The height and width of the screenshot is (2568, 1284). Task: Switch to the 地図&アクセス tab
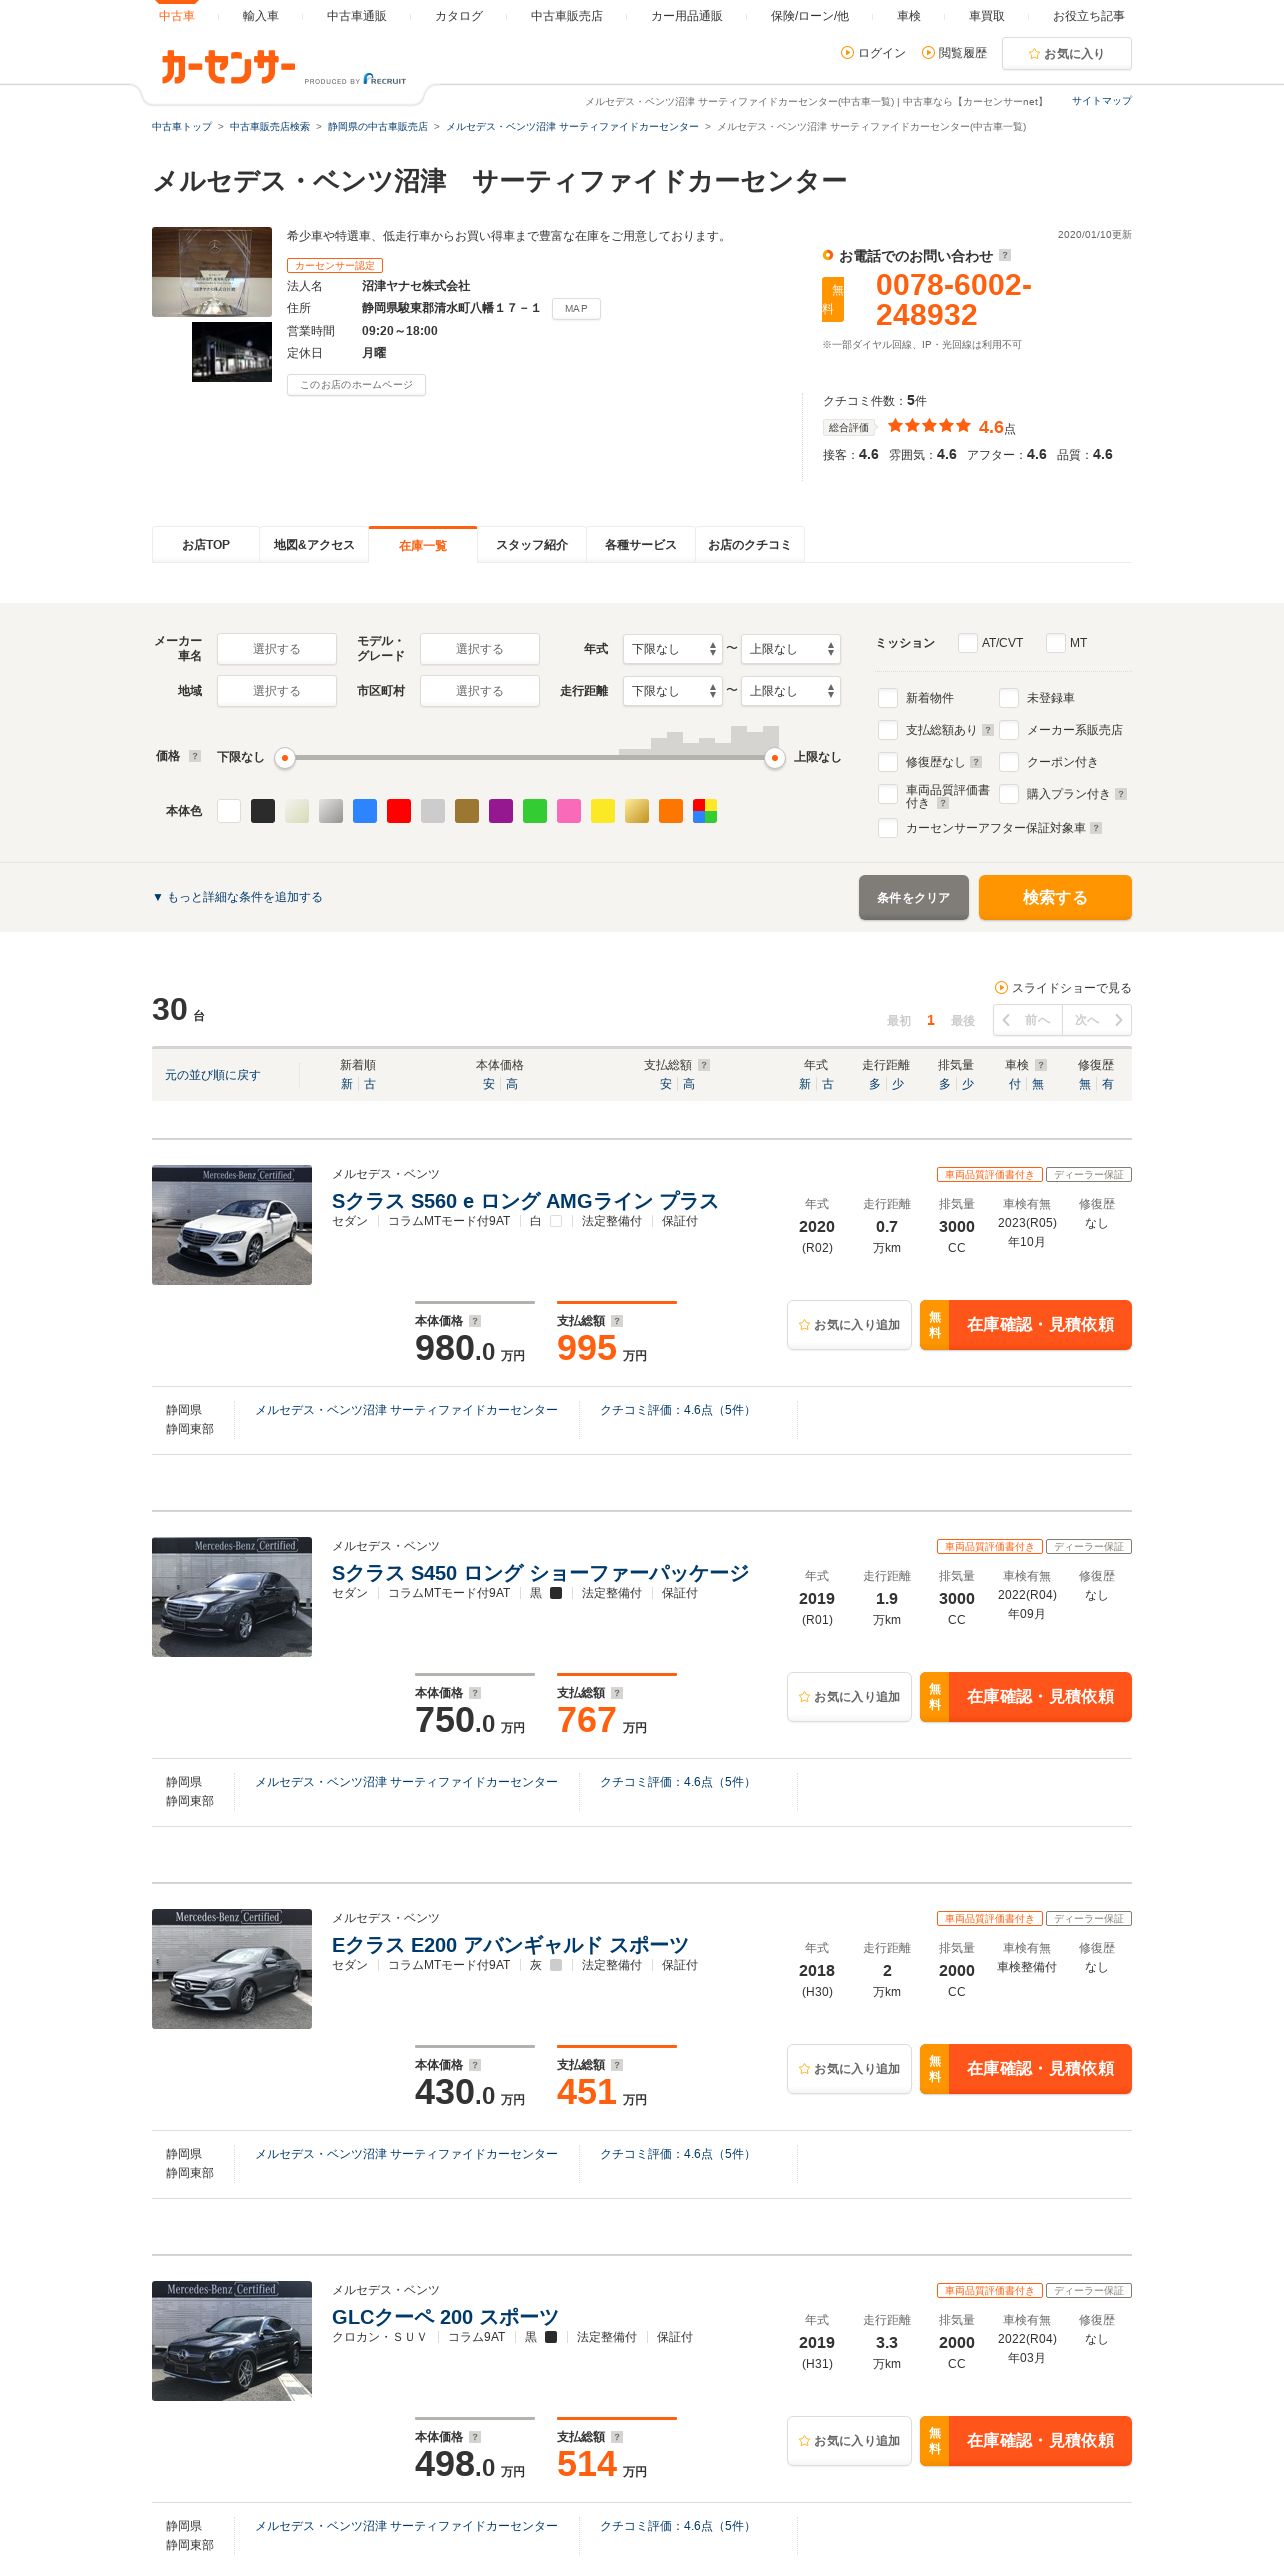pos(314,545)
